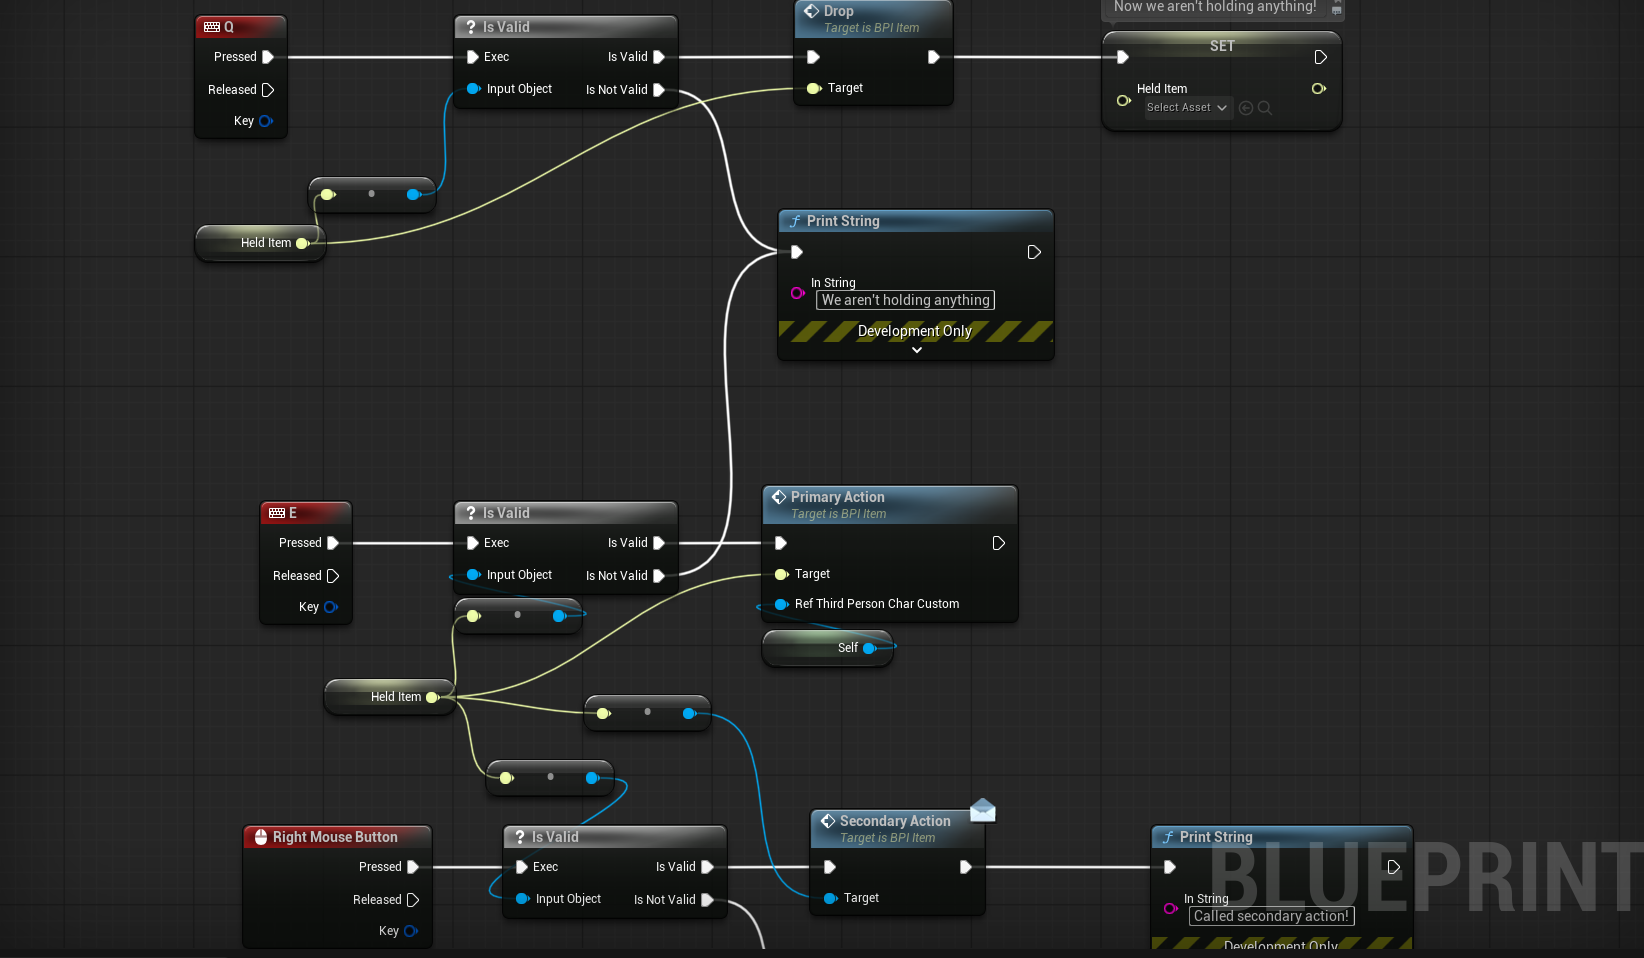Click the Key output pin on Q node
This screenshot has width=1644, height=958.
click(266, 121)
